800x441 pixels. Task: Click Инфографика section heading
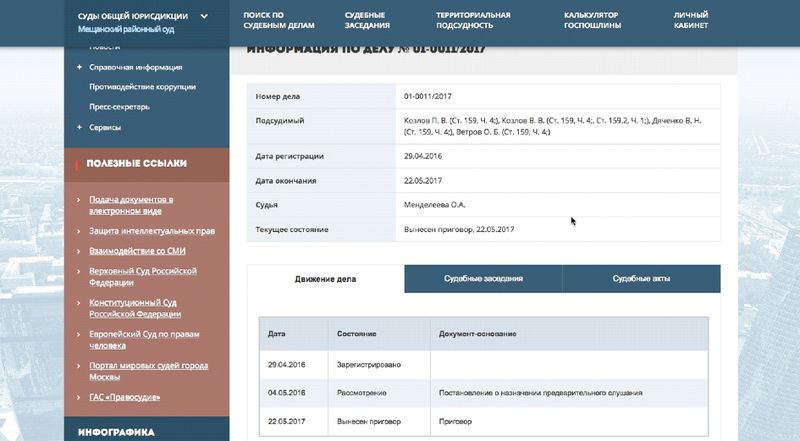116,432
